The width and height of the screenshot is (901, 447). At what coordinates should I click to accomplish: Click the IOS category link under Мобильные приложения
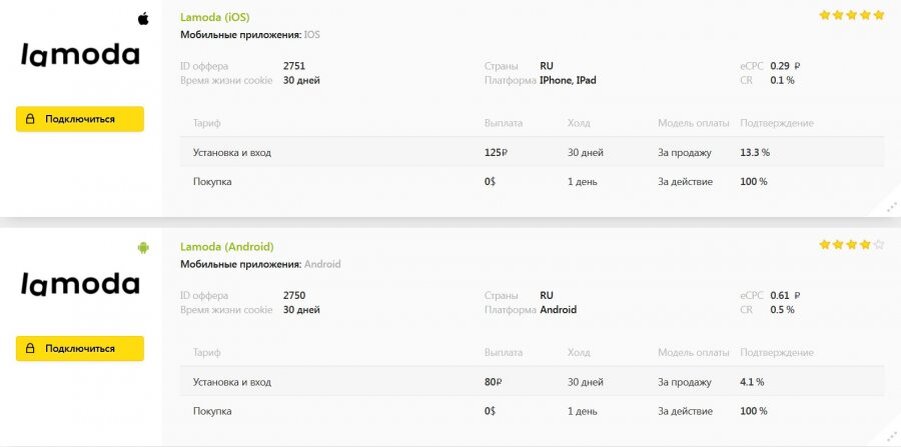pos(312,35)
